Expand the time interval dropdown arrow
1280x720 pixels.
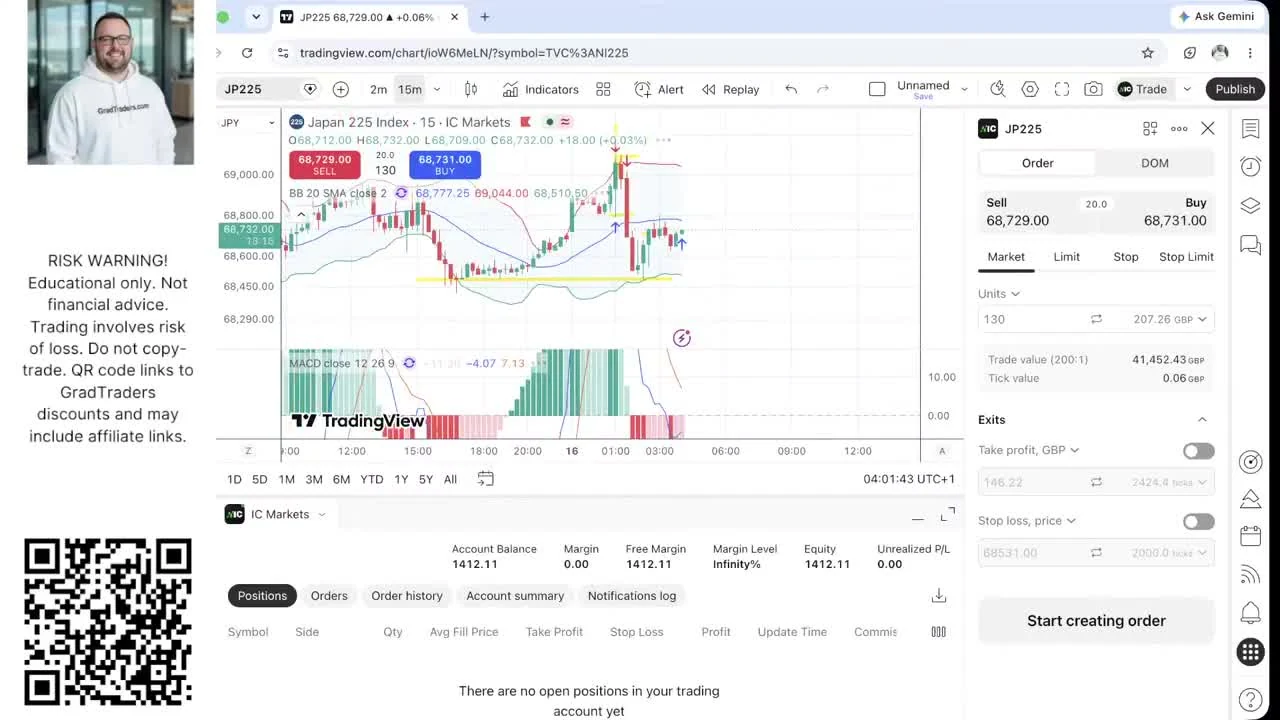click(x=436, y=89)
